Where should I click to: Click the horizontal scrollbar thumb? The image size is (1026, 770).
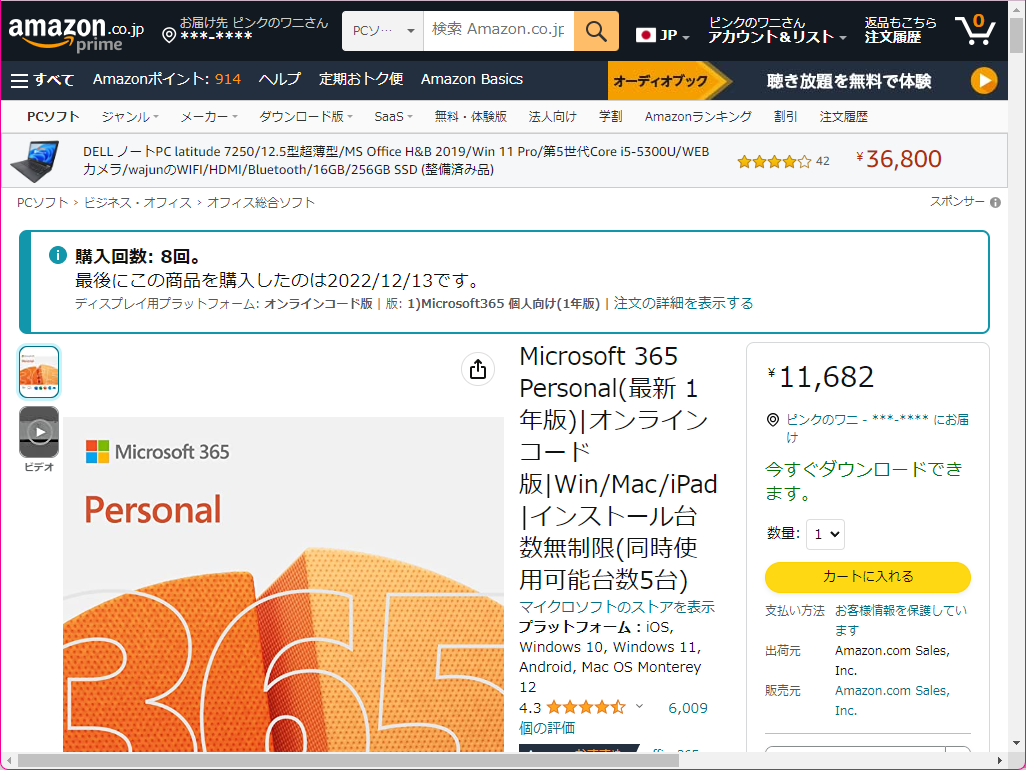point(348,760)
